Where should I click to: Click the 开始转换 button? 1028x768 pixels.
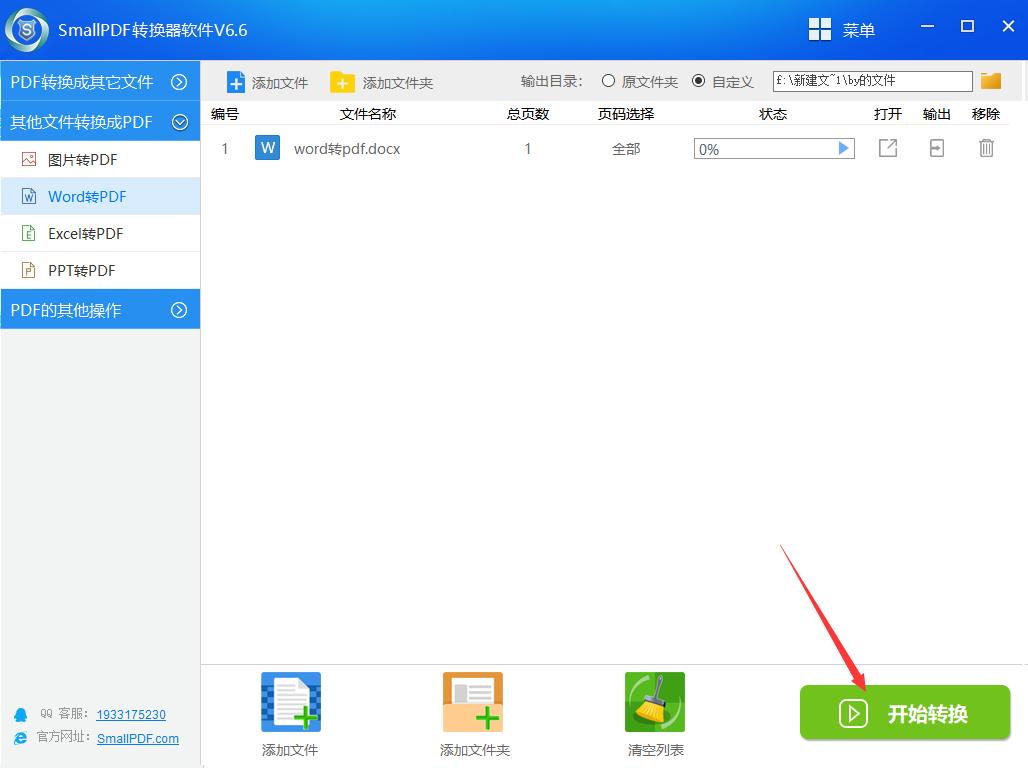[x=904, y=713]
